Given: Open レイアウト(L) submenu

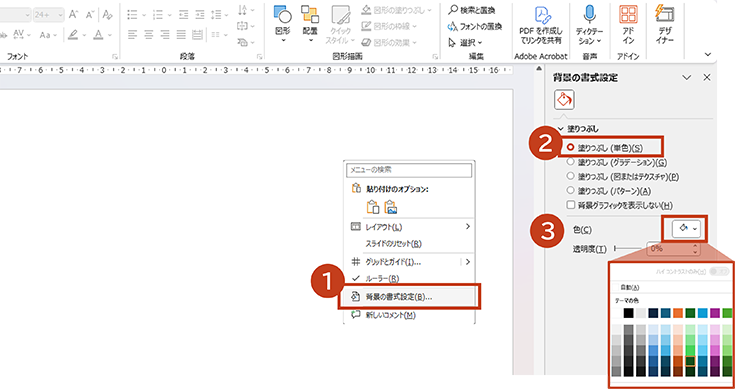Looking at the screenshot, I should [410, 227].
